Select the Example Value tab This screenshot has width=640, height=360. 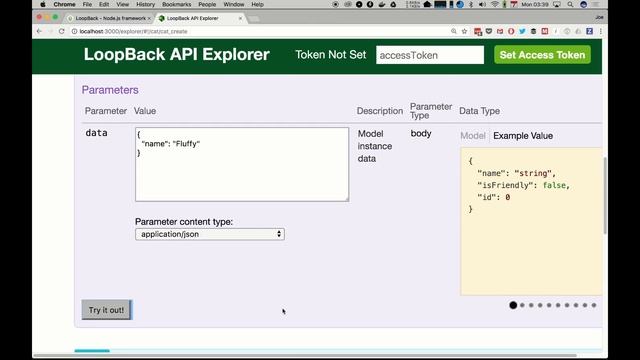click(x=523, y=136)
